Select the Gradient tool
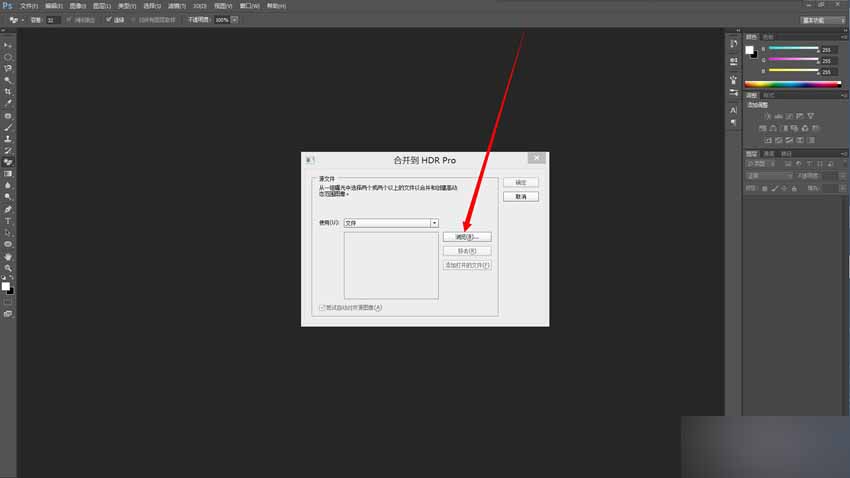The width and height of the screenshot is (850, 478). (8, 173)
